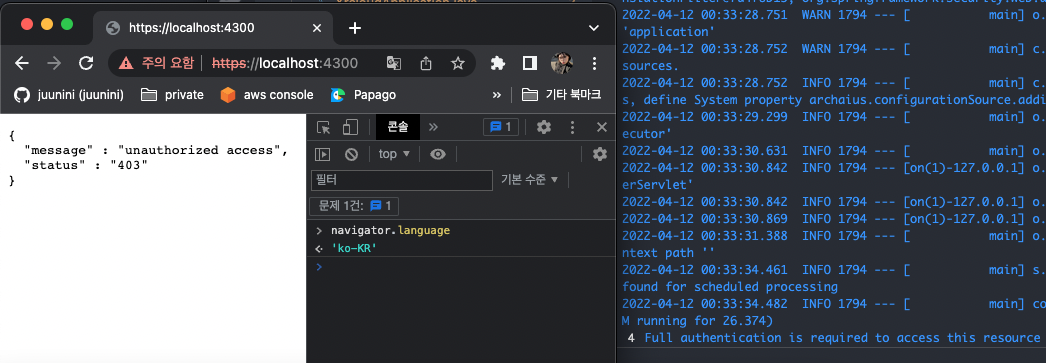Open a new tab with the plus button
The image size is (1046, 363).
pyautogui.click(x=356, y=27)
